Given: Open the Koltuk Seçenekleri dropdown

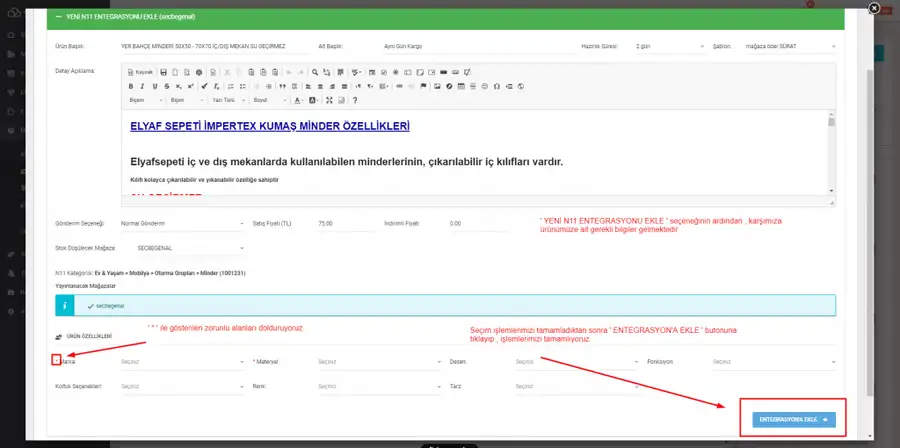Looking at the screenshot, I should point(183,387).
